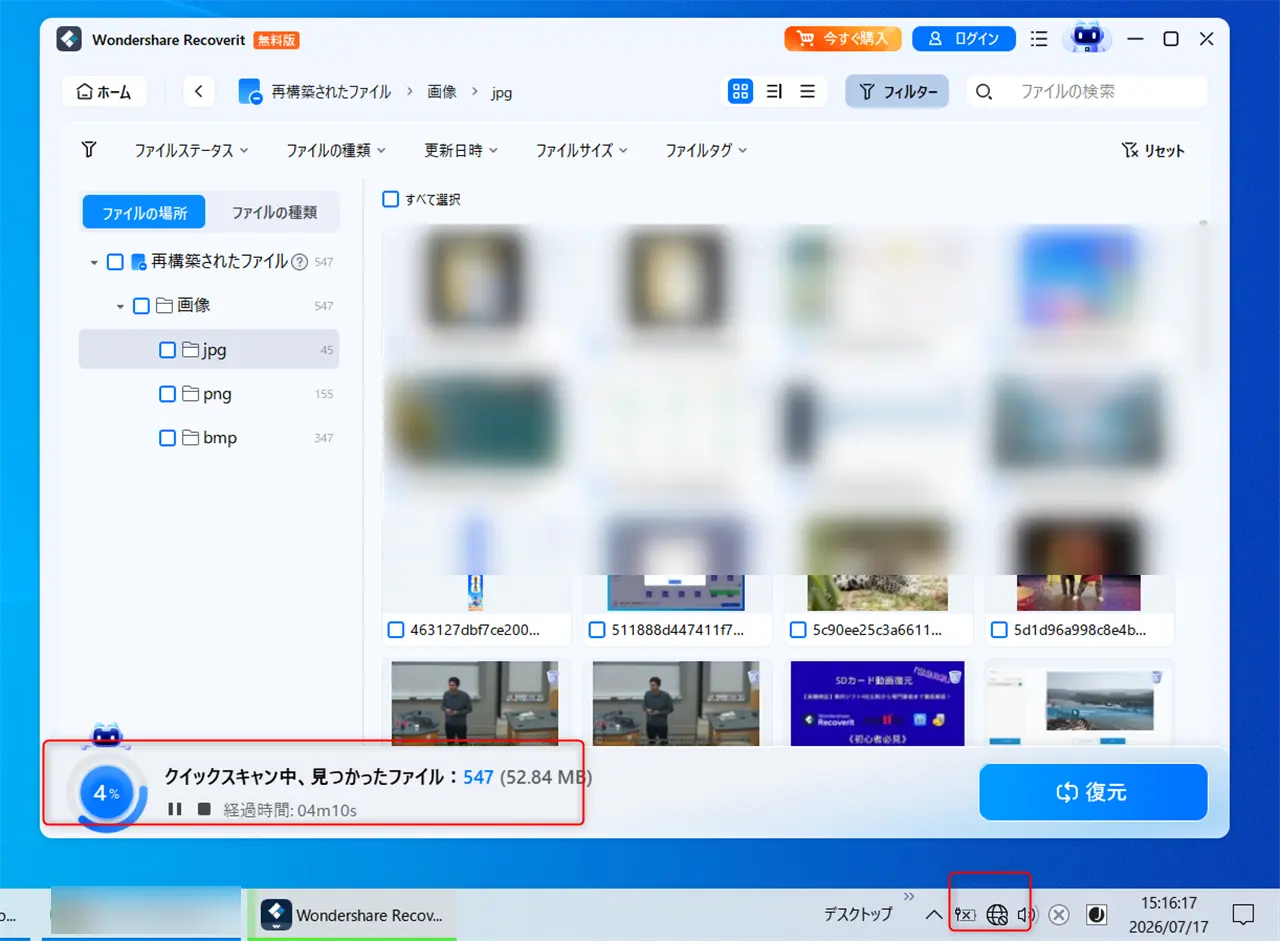The width and height of the screenshot is (1280, 941).
Task: Click the ホーム button
Action: click(104, 92)
